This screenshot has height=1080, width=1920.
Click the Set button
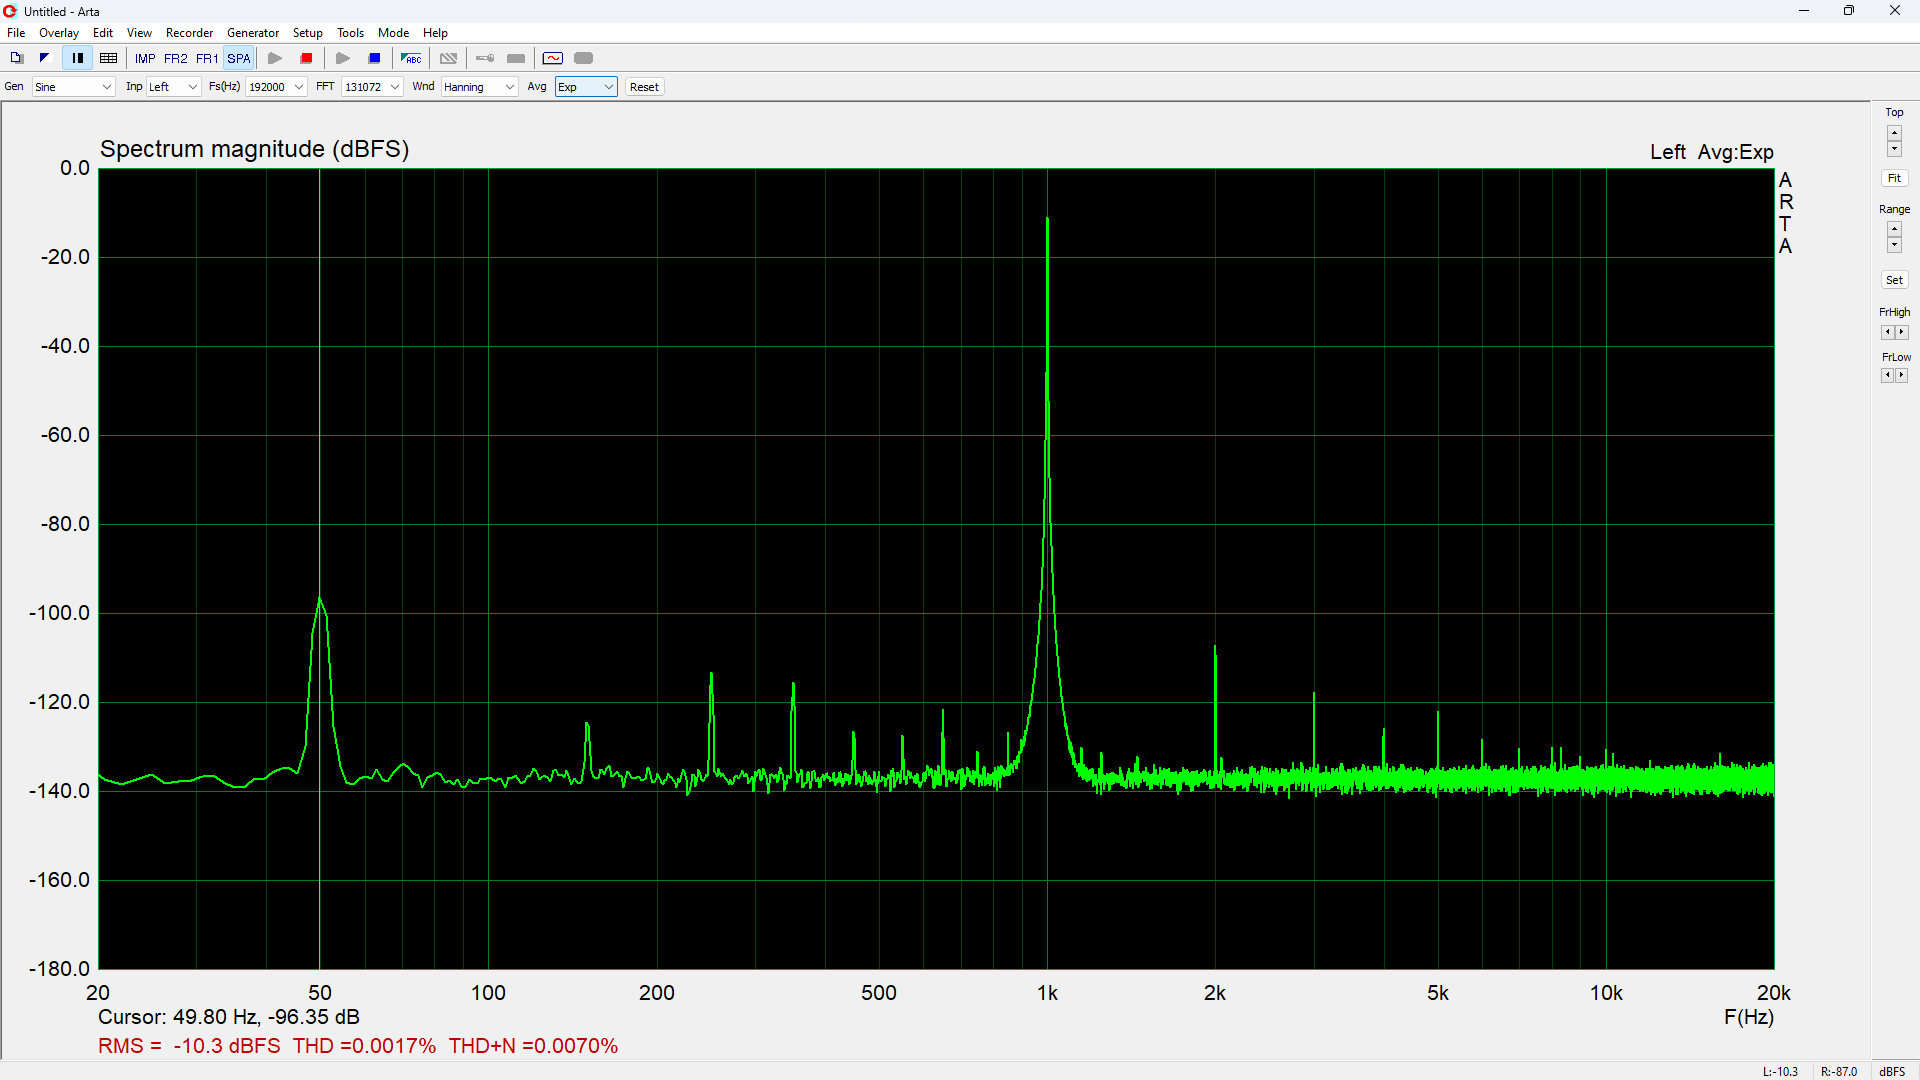click(1894, 280)
